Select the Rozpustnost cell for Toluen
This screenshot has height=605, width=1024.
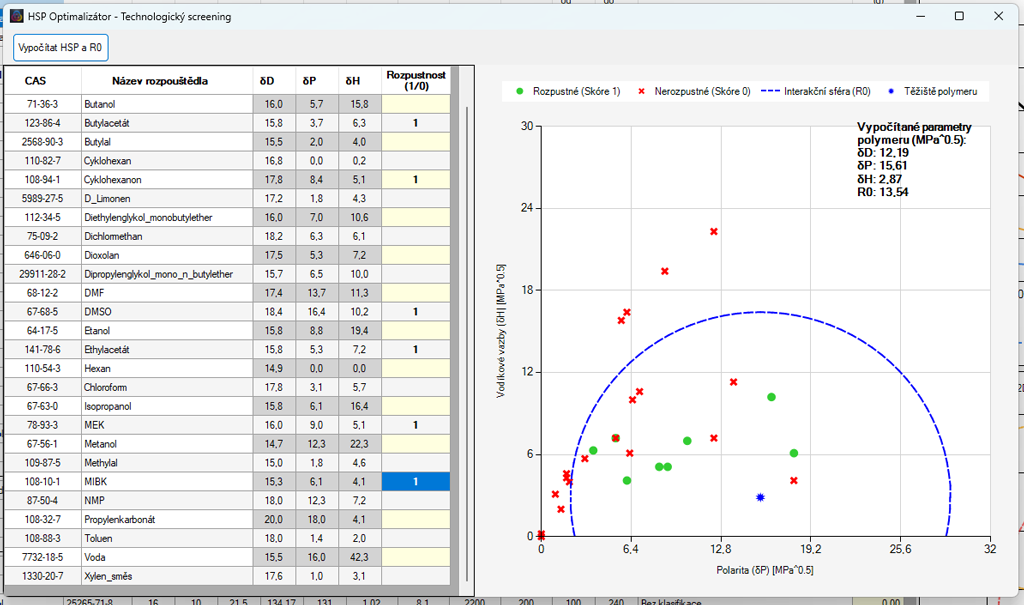(416, 539)
